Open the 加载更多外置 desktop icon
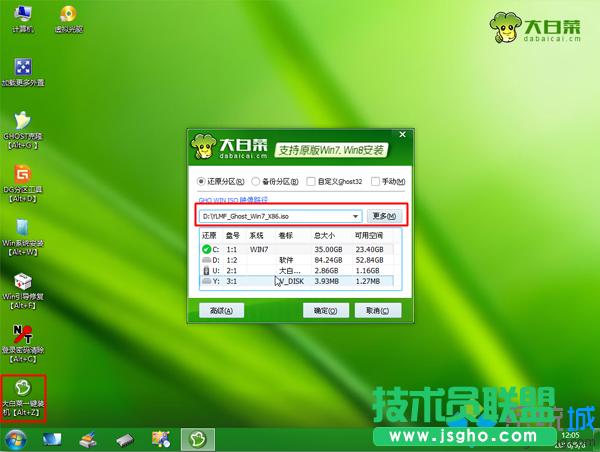This screenshot has width=600, height=452. [x=21, y=68]
